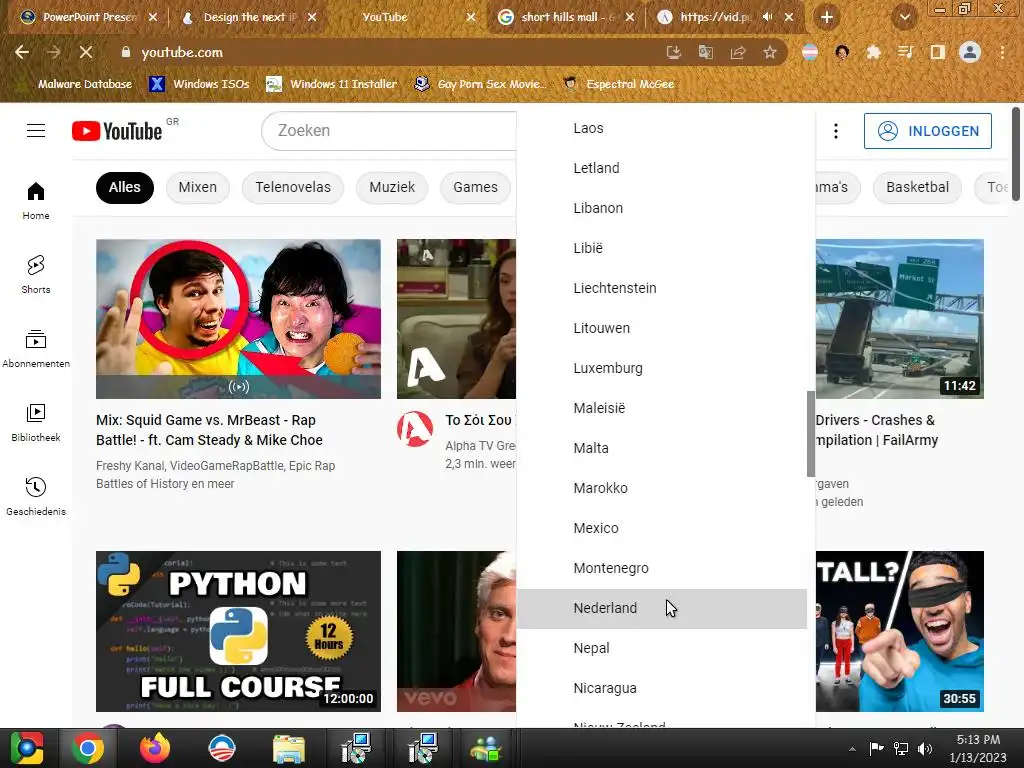The image size is (1024, 768).
Task: Open Shorts in the sidebar
Action: [36, 274]
